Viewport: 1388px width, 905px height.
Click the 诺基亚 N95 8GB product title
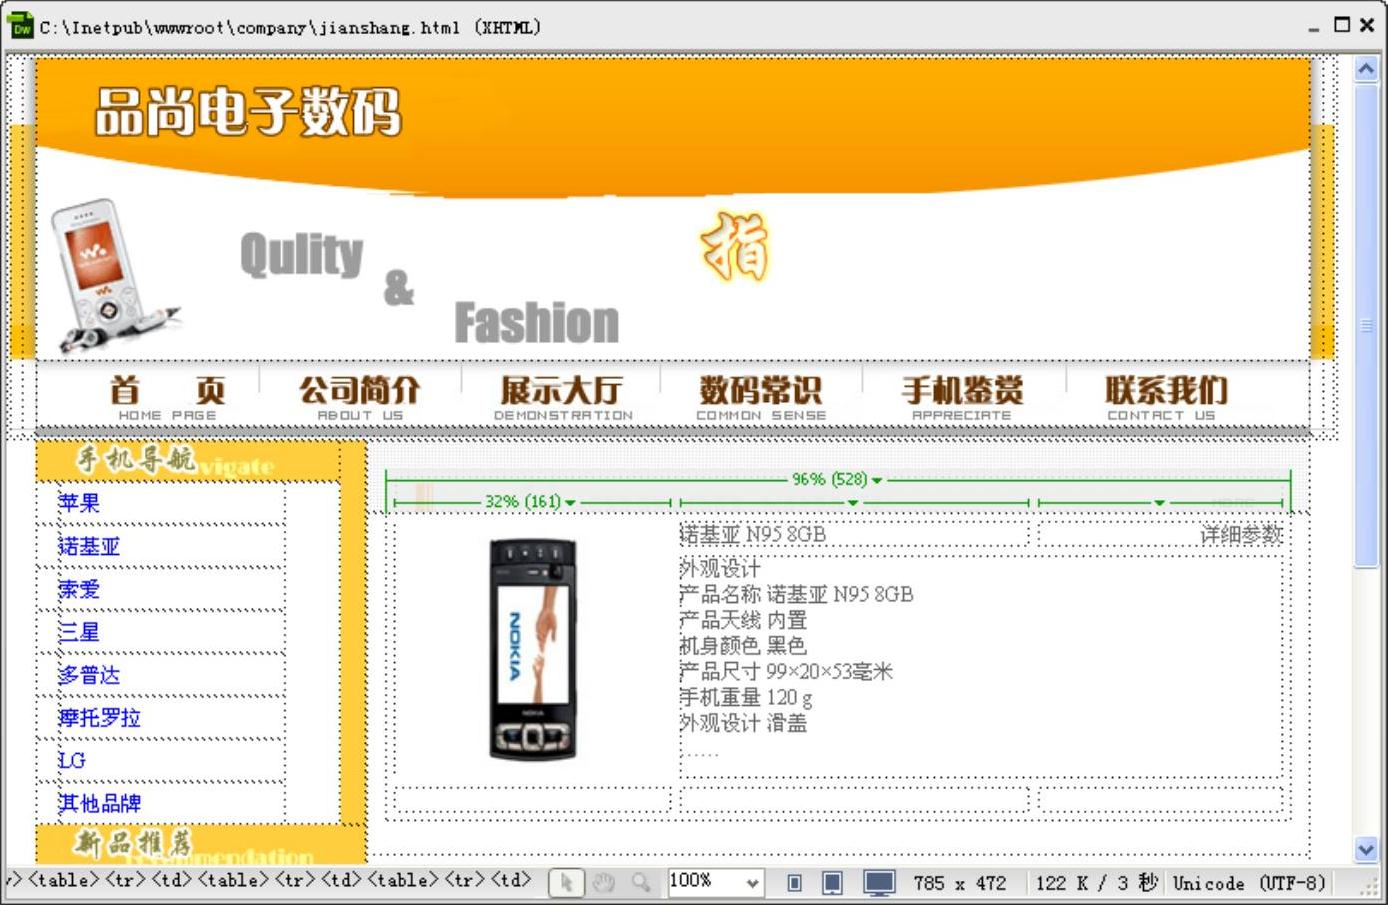point(753,534)
